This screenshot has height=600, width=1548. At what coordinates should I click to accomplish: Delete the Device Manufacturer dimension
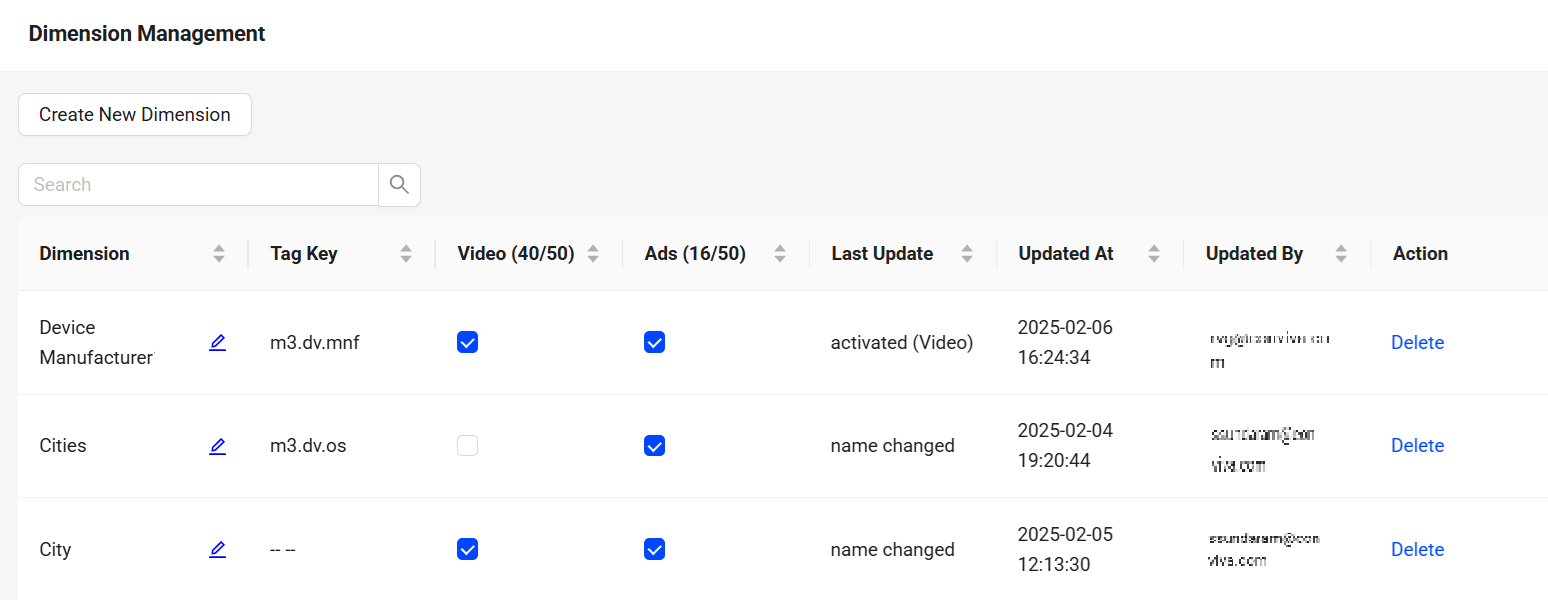click(1417, 343)
